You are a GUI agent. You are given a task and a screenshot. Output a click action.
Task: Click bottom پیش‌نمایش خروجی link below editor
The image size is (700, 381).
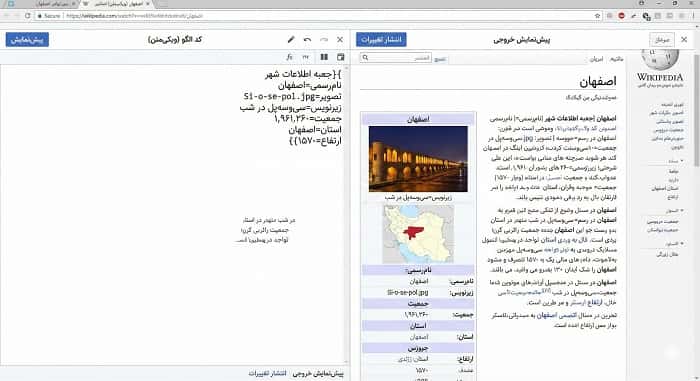point(318,373)
